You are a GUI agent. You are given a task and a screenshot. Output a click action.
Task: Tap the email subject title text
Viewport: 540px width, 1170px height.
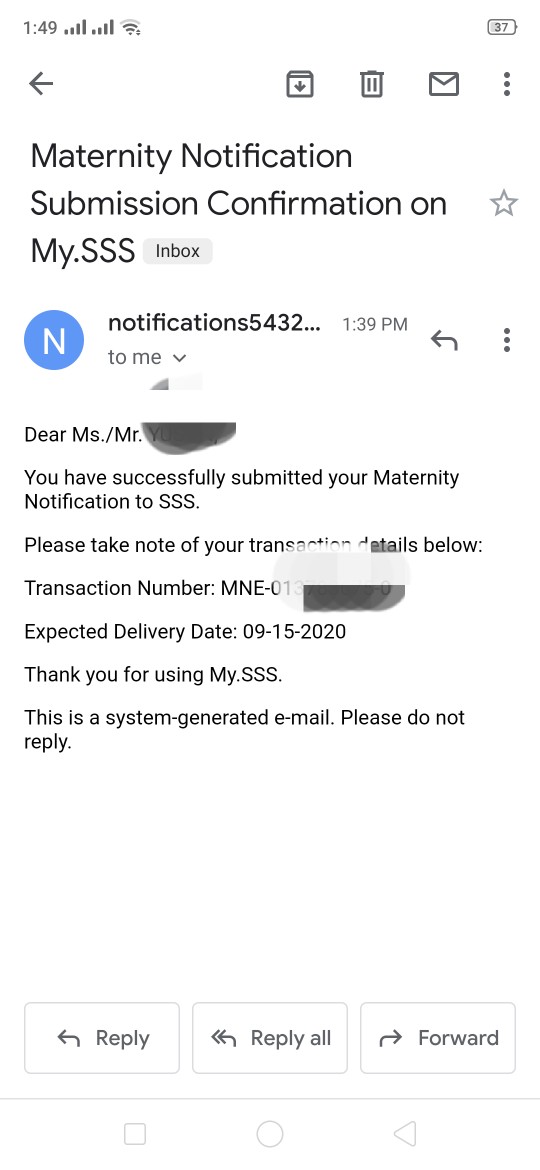pyautogui.click(x=239, y=203)
